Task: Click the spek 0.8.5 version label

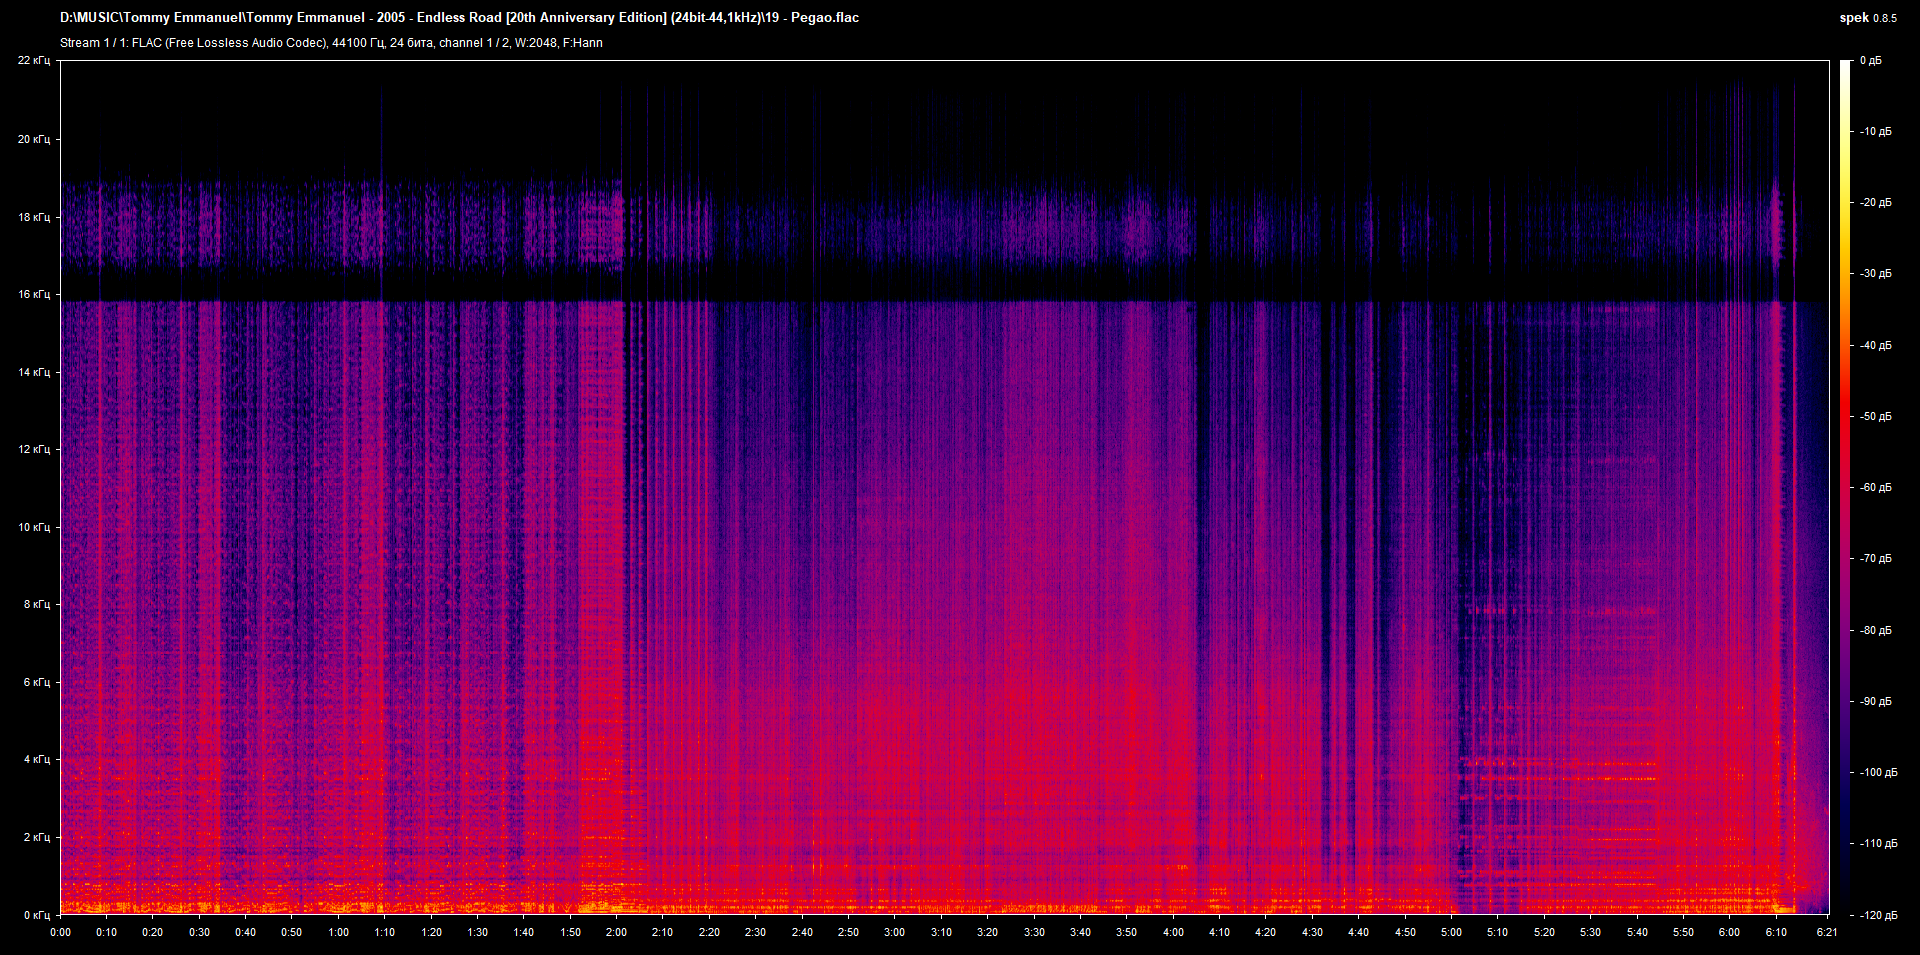Action: (1867, 18)
